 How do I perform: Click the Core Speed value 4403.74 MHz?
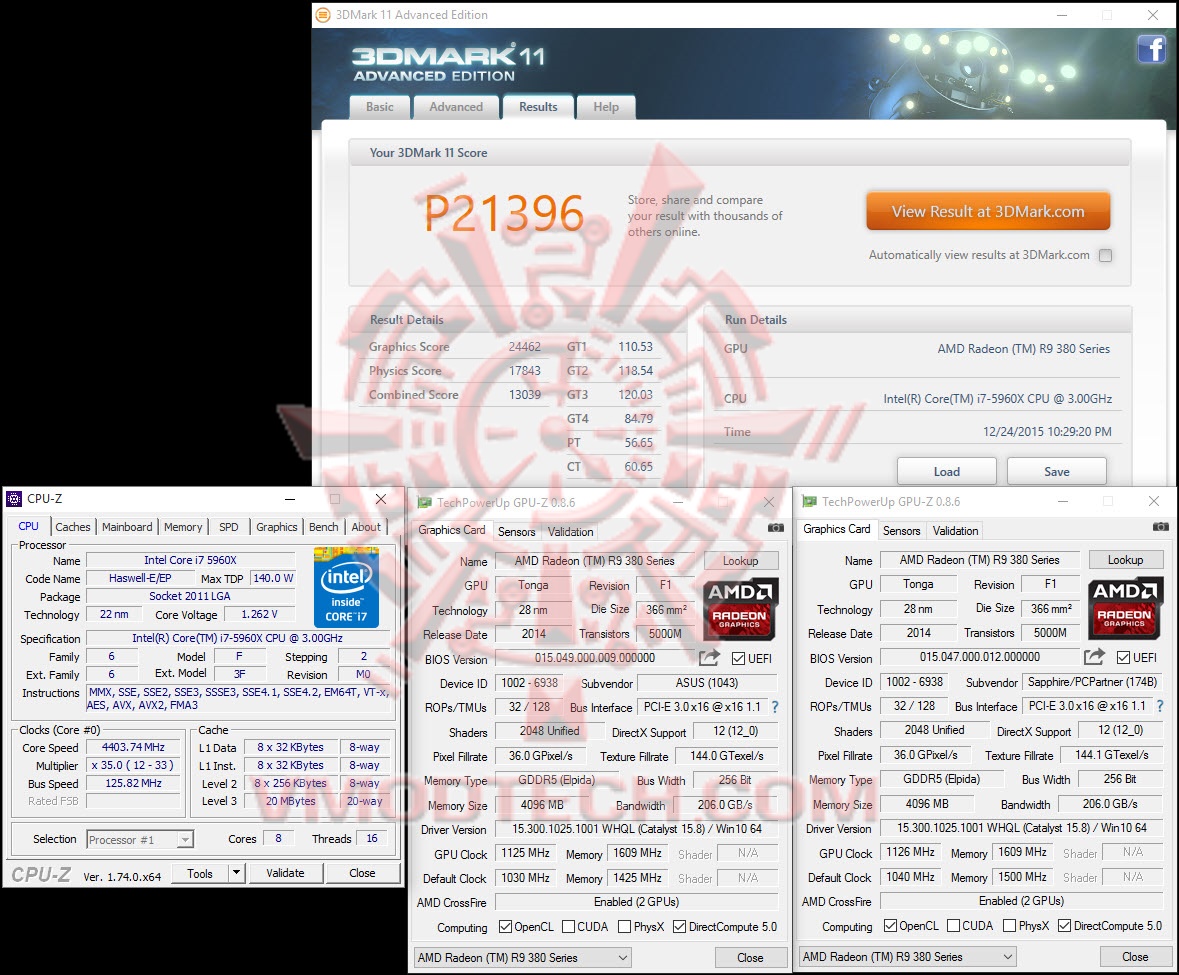[x=133, y=747]
